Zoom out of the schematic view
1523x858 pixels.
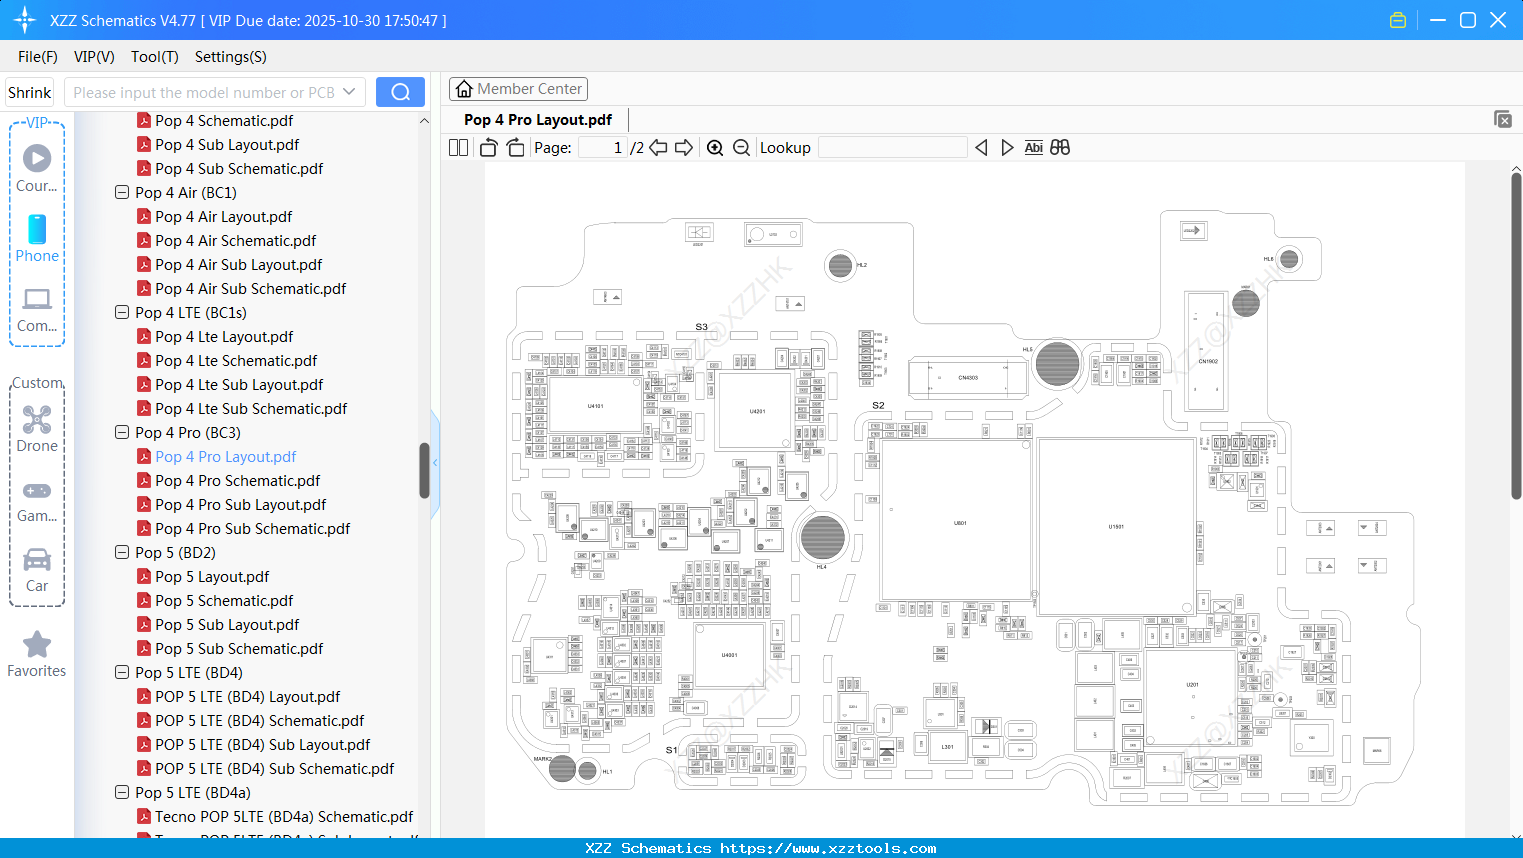(741, 147)
